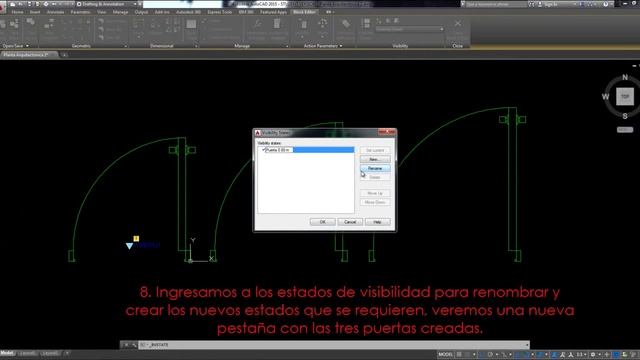
Task: Confirm the dialog with OK
Action: 322,222
